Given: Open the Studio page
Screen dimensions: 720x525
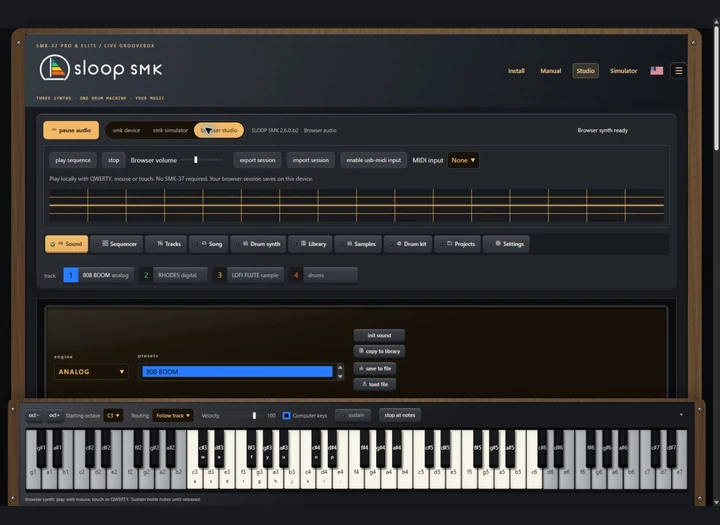Looking at the screenshot, I should [585, 71].
